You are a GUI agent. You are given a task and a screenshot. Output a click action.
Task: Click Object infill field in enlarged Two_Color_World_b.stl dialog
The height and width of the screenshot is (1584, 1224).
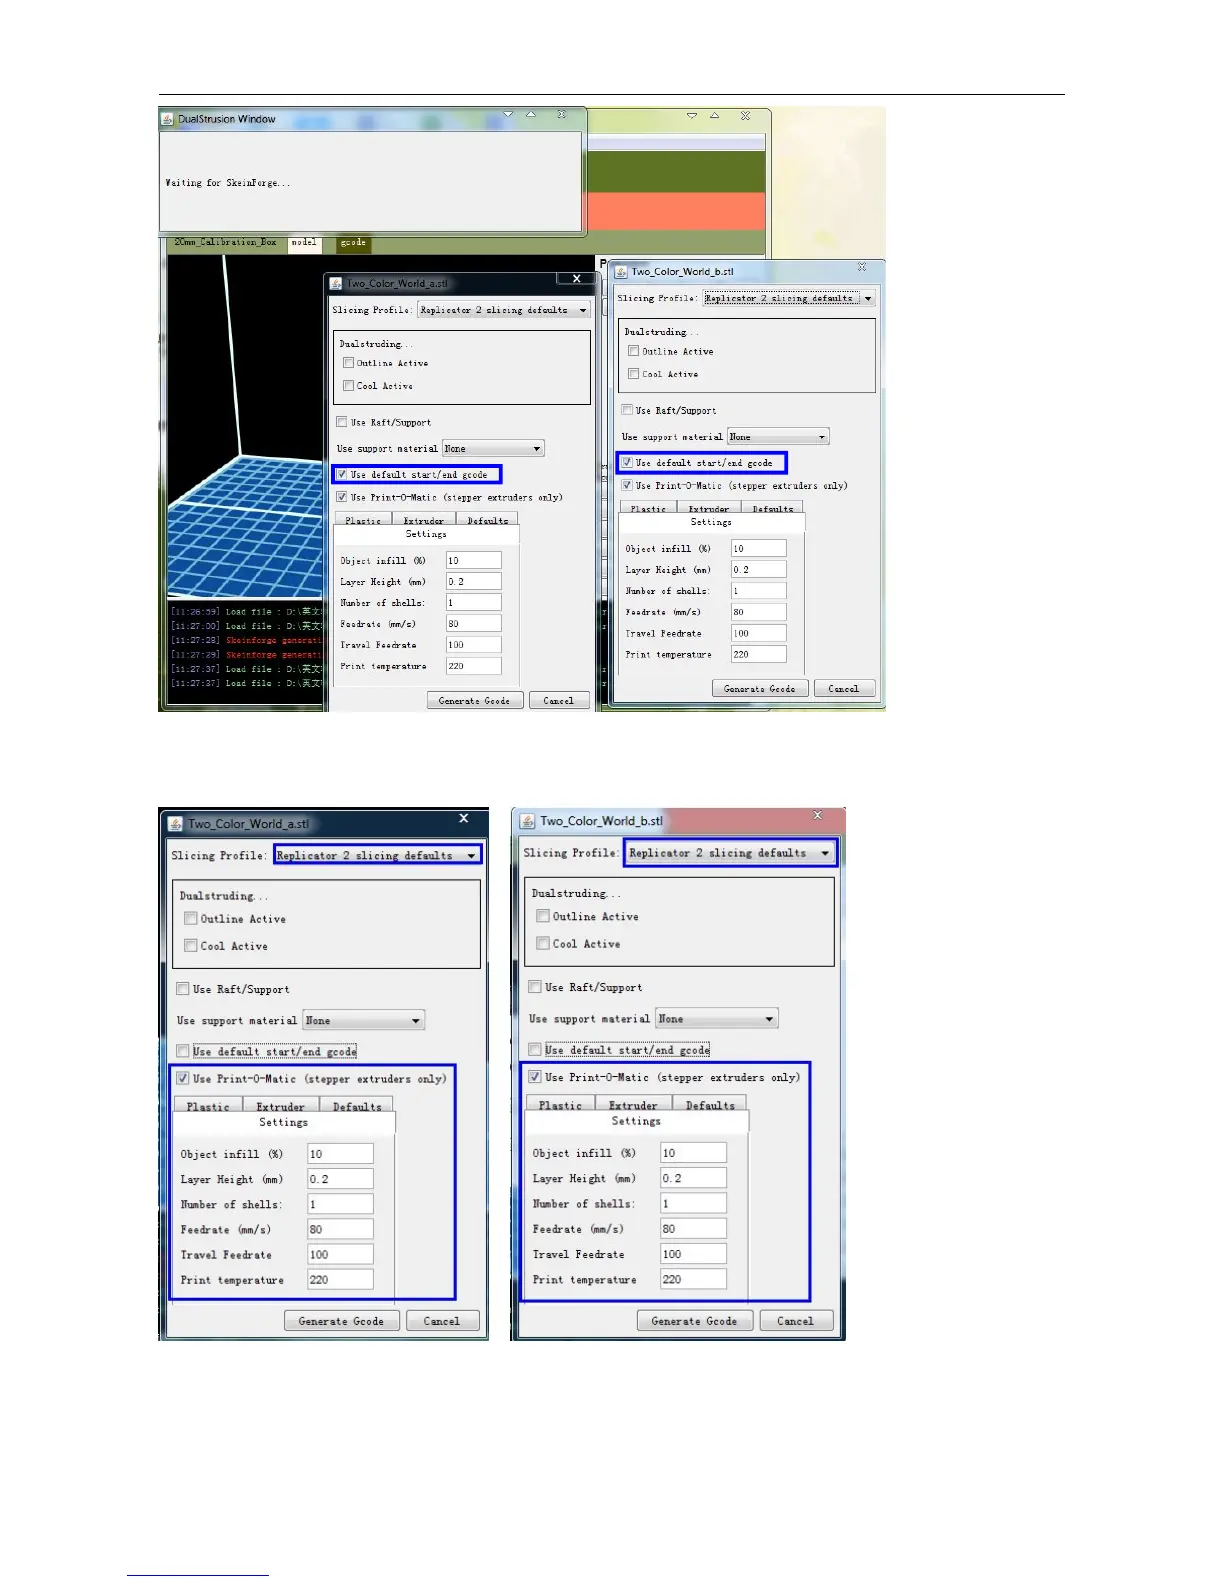(693, 1153)
